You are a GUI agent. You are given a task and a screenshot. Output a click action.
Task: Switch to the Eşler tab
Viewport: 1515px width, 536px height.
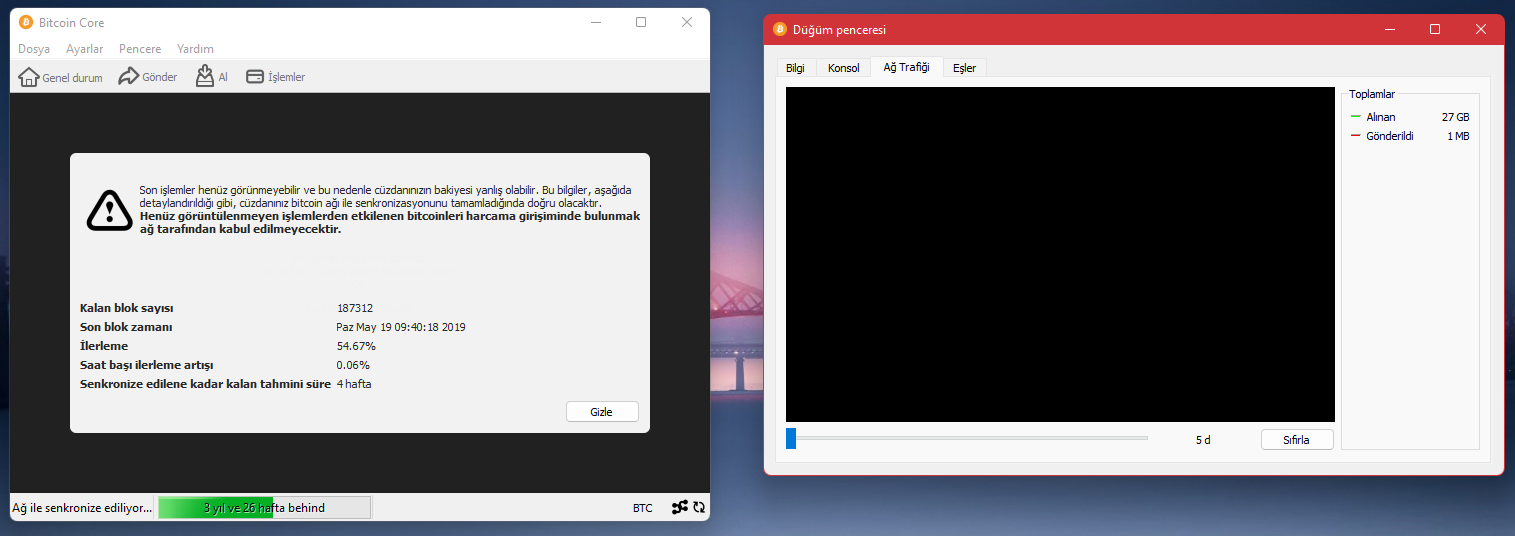(x=964, y=68)
